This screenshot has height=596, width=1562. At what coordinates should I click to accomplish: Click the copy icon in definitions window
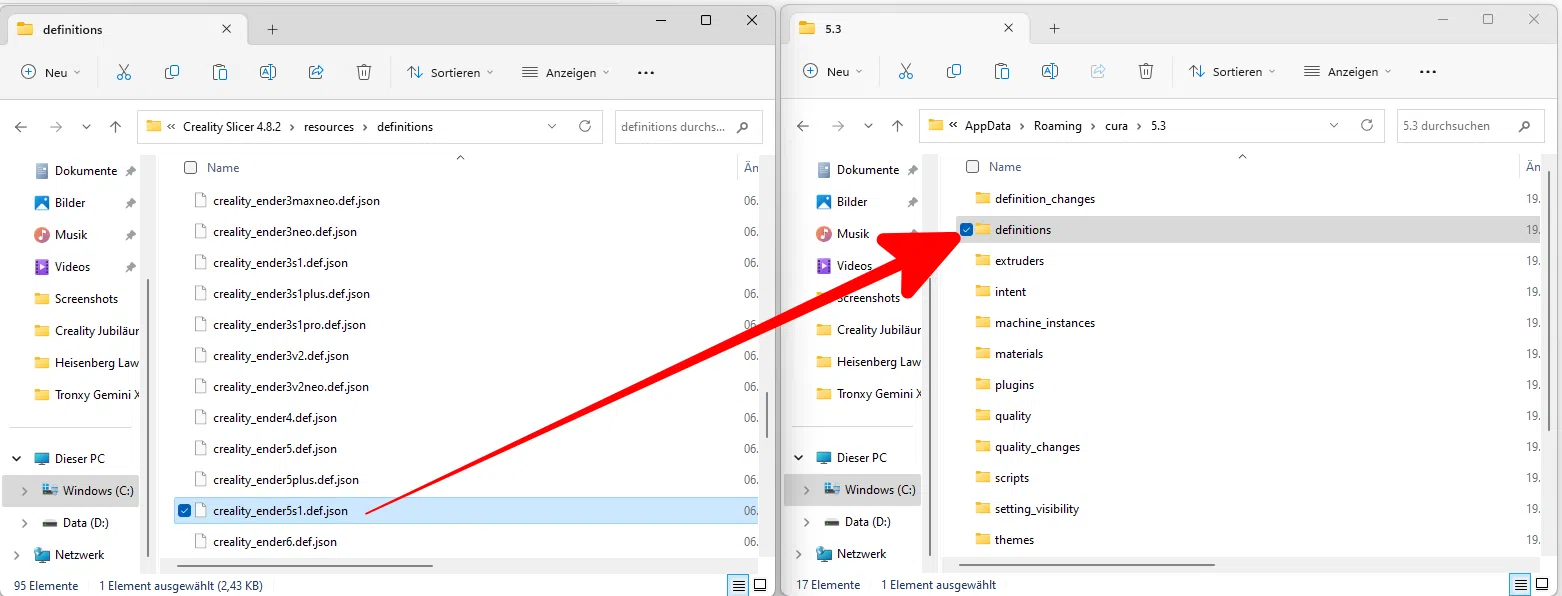[x=172, y=72]
